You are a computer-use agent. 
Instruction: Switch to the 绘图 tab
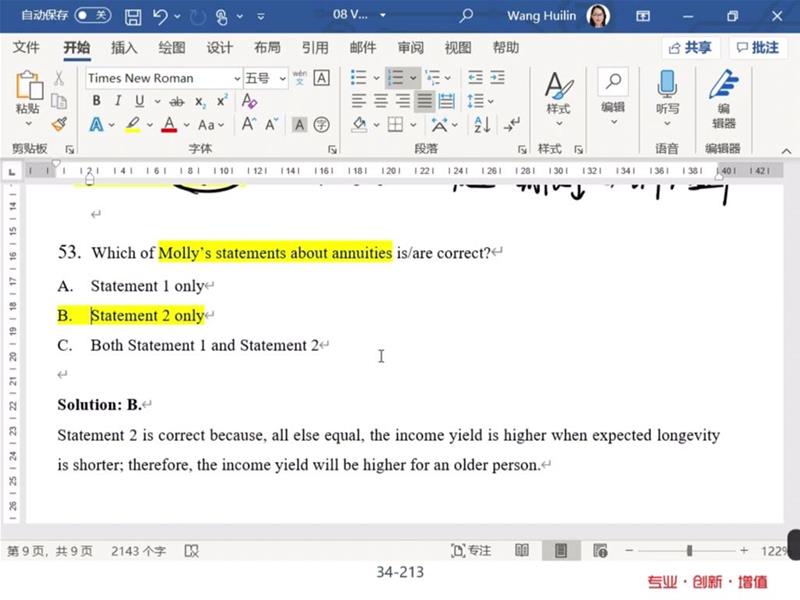pyautogui.click(x=171, y=47)
